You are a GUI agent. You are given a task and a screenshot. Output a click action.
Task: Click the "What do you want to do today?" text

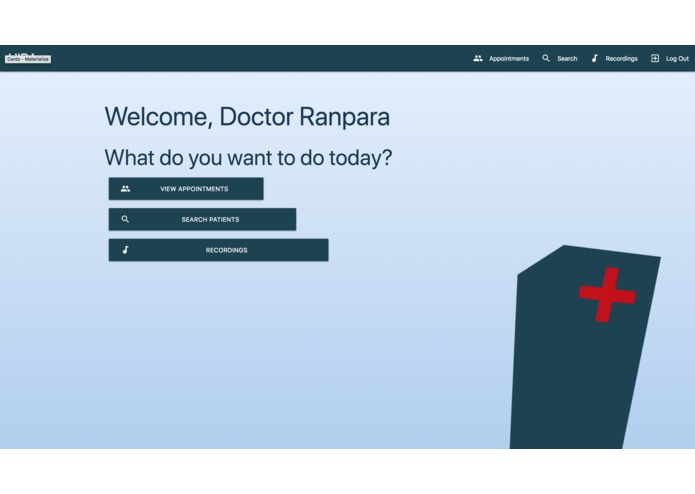(248, 158)
